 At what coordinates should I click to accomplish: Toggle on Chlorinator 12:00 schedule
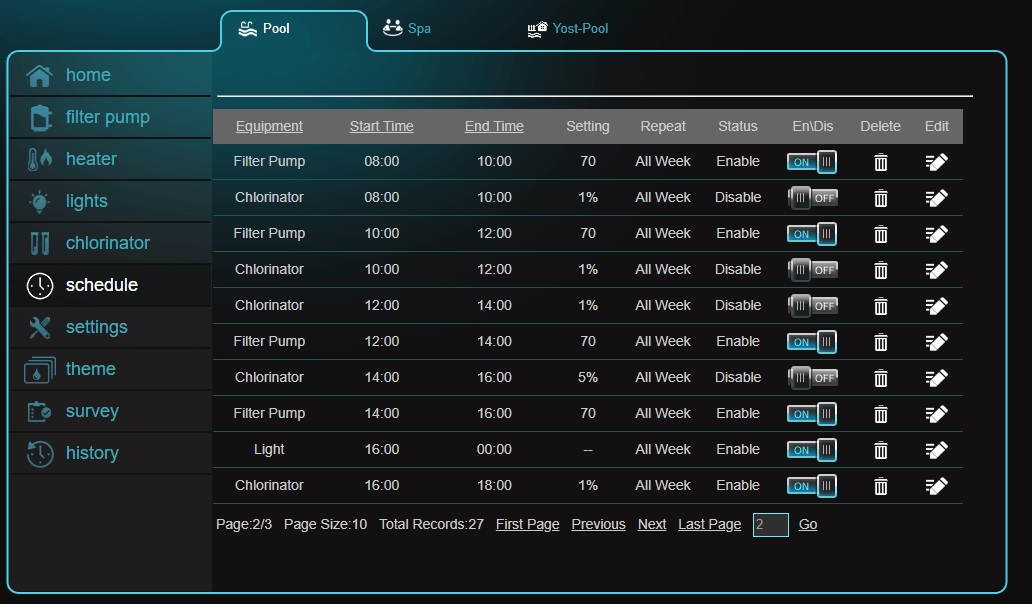pyautogui.click(x=812, y=305)
